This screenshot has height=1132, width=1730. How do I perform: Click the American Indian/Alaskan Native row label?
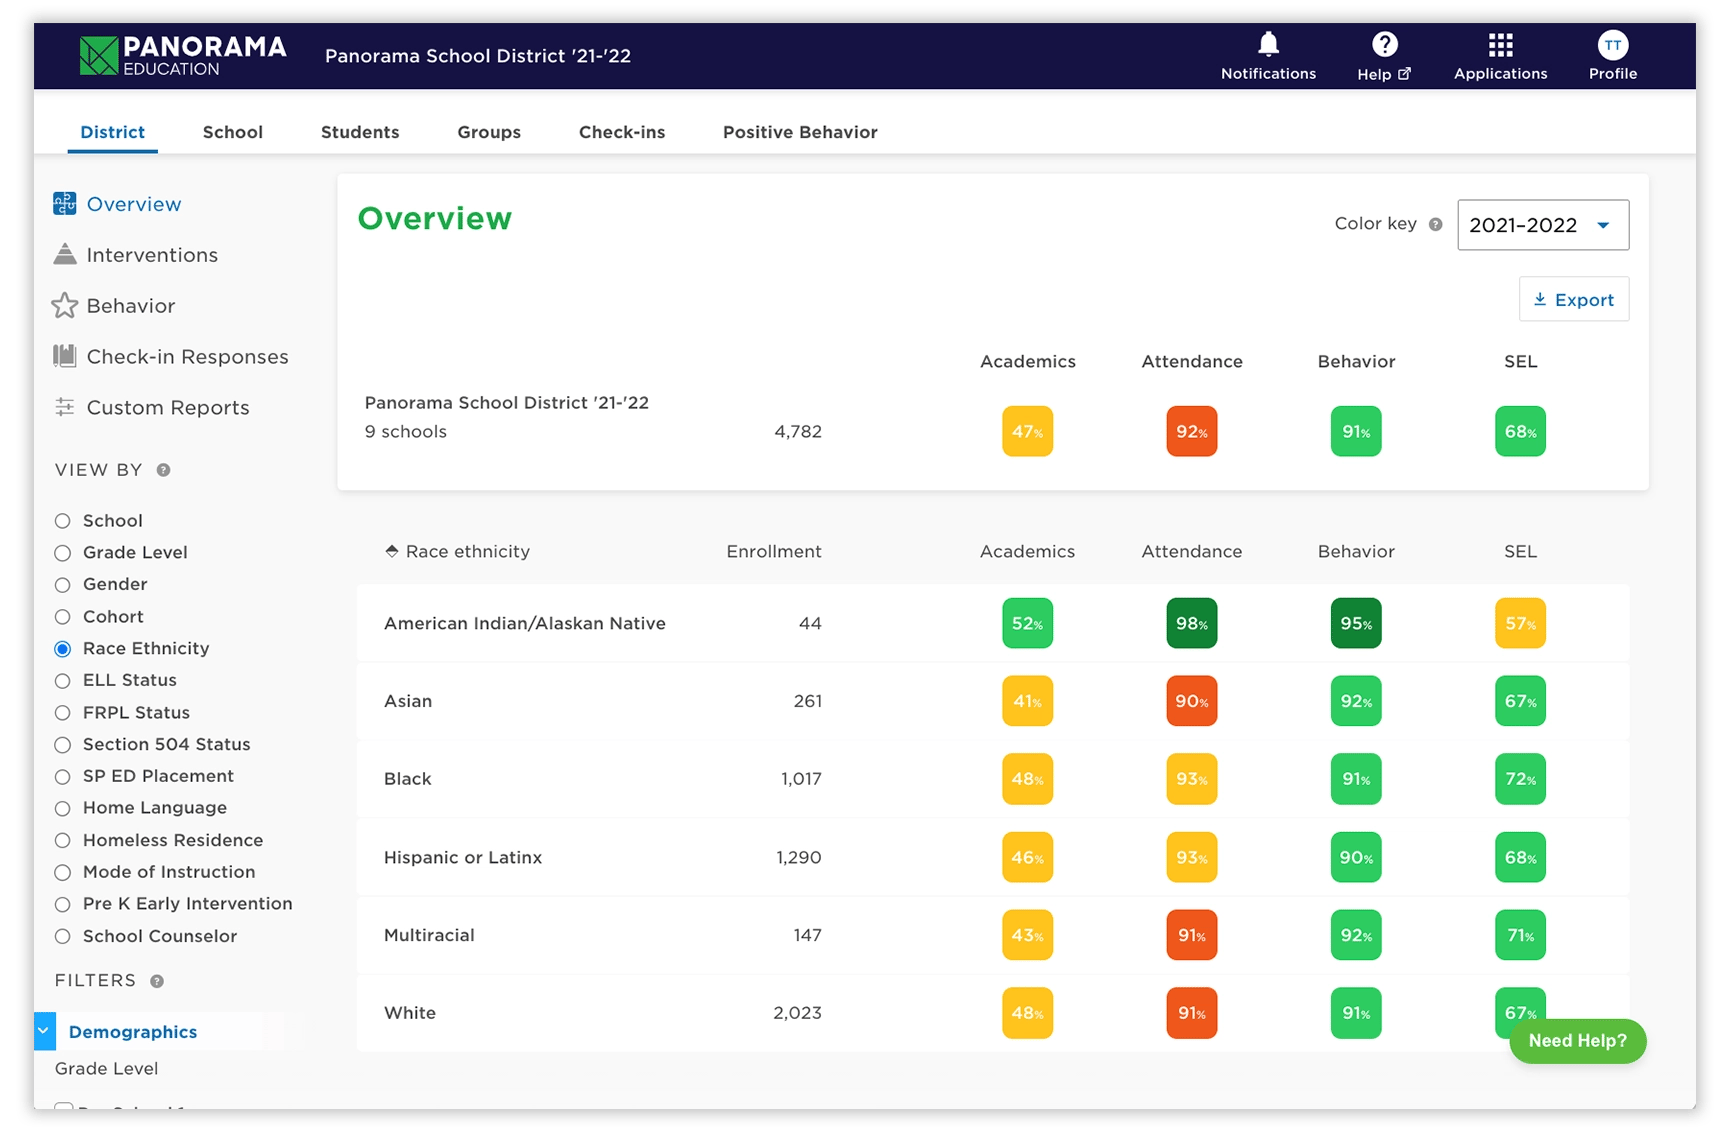point(525,623)
